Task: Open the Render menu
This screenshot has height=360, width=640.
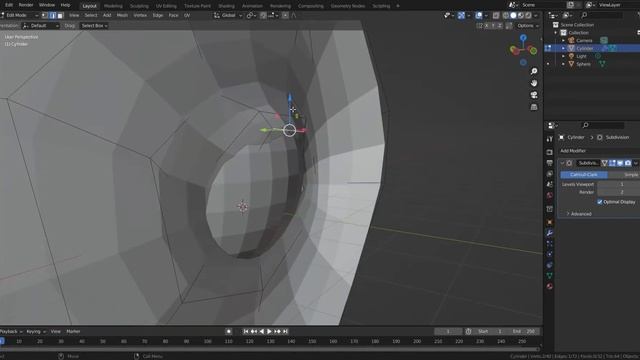Action: [26, 5]
